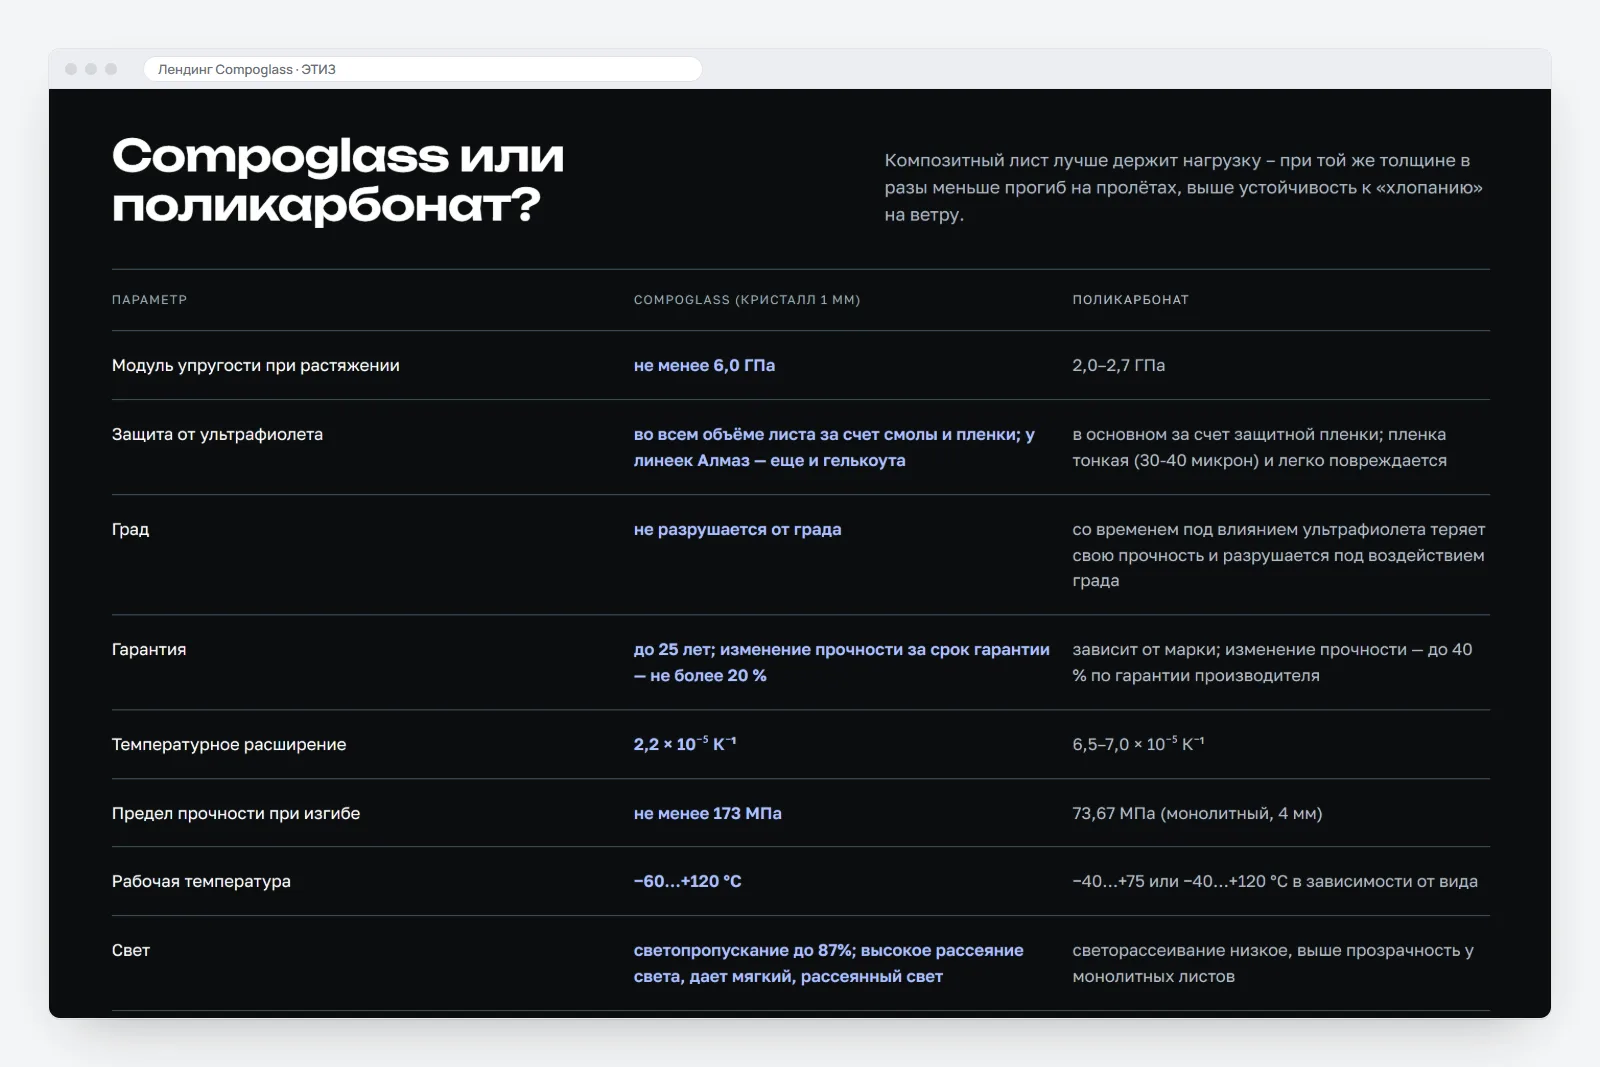Image resolution: width=1600 pixels, height=1067 pixels.
Task: Click the address bar 'Лендинг Compoglass · ЭТИЗ'
Action: pos(422,69)
